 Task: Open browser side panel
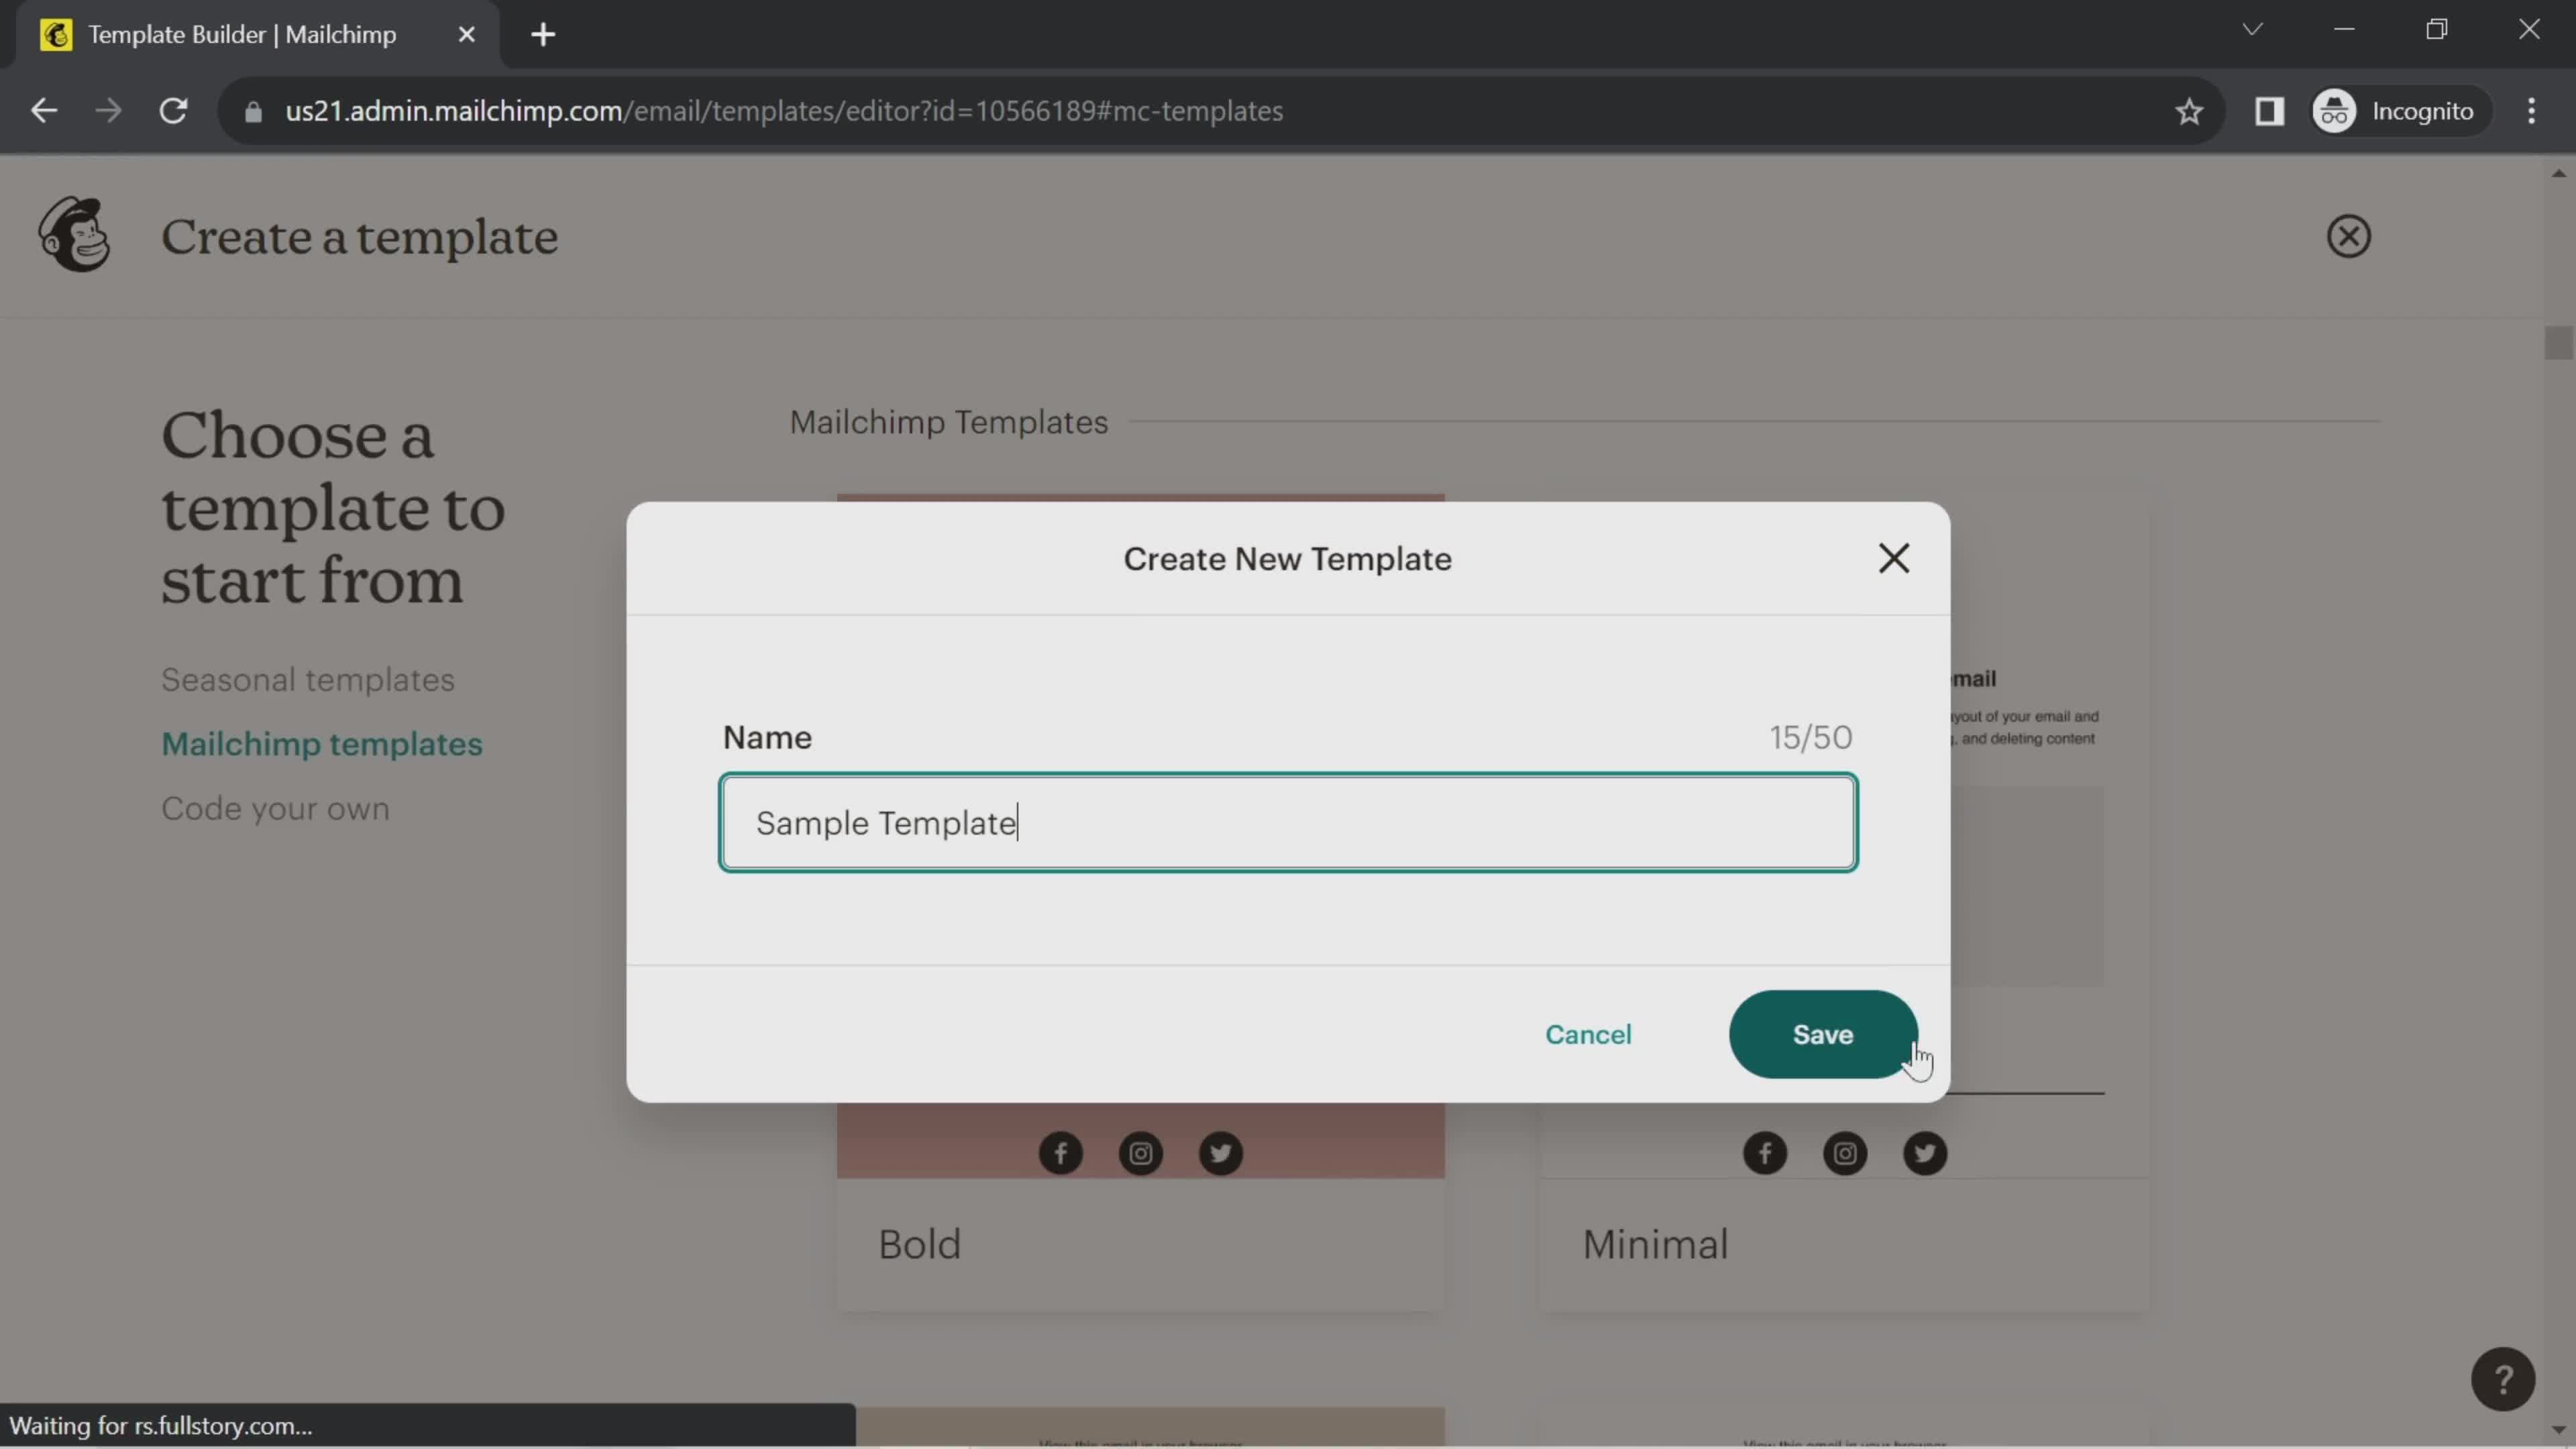coord(2269,111)
